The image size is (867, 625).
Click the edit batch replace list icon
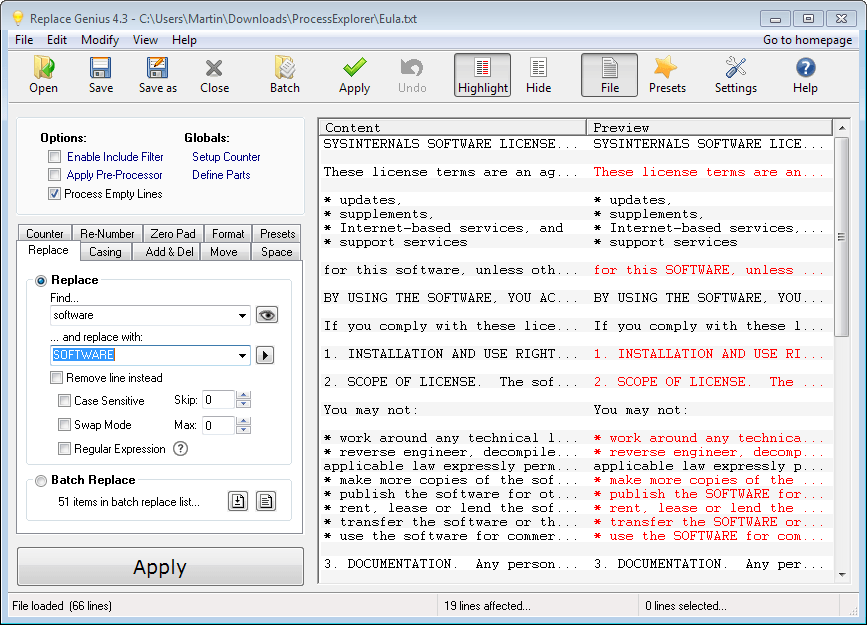point(266,501)
